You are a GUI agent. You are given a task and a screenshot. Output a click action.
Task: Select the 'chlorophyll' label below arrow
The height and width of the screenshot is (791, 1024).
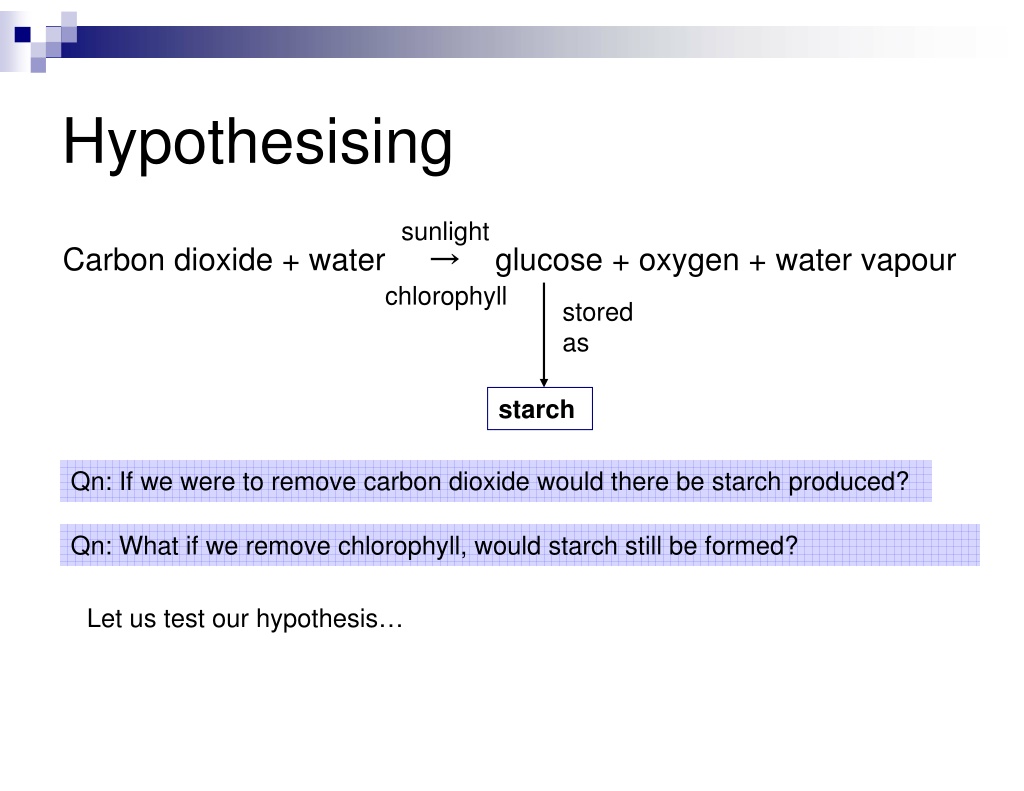click(445, 297)
